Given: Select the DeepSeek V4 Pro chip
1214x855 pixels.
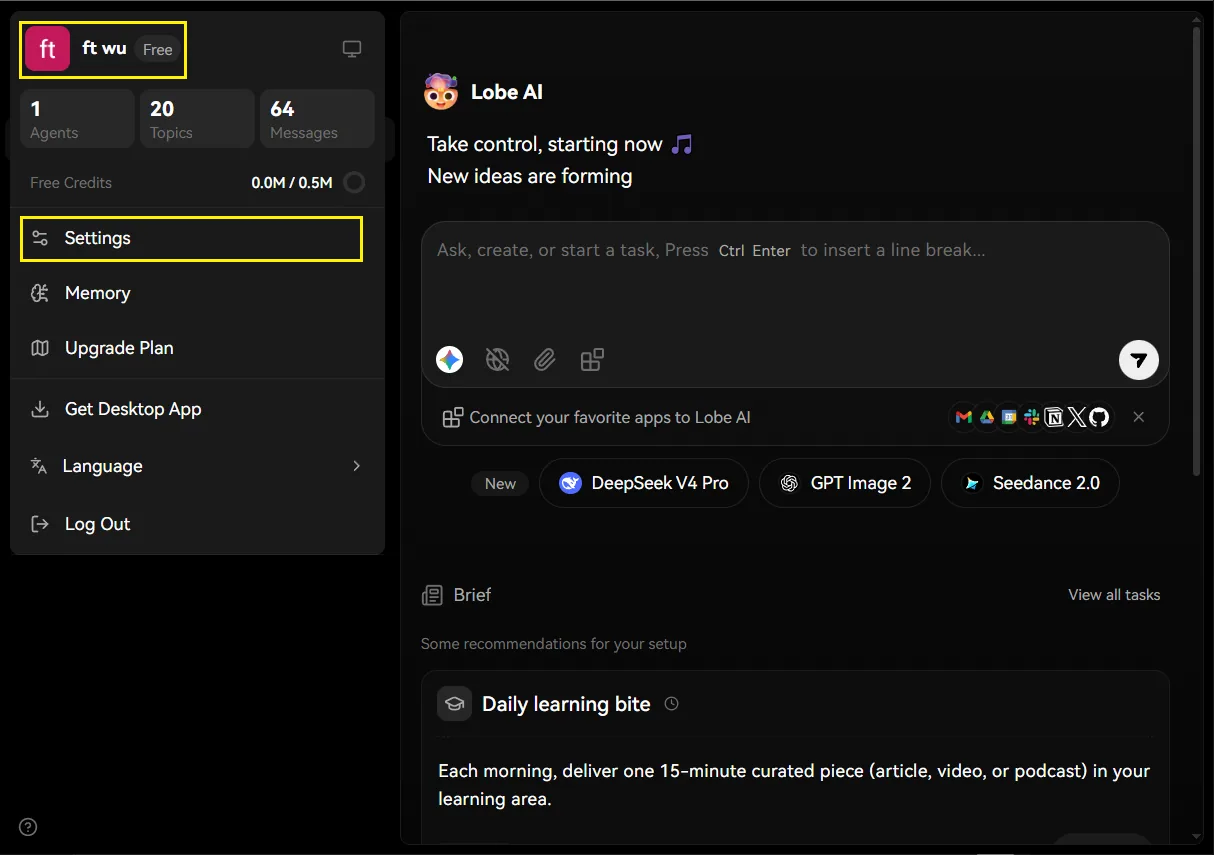Looking at the screenshot, I should click(x=644, y=483).
